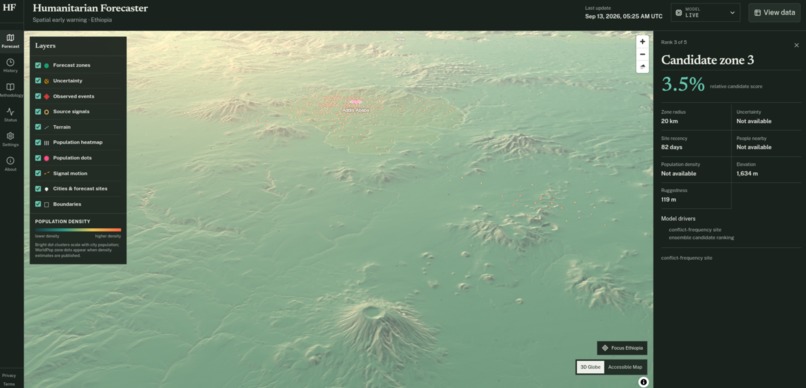
Task: Open the map info icon at bottom right
Action: pyautogui.click(x=643, y=382)
